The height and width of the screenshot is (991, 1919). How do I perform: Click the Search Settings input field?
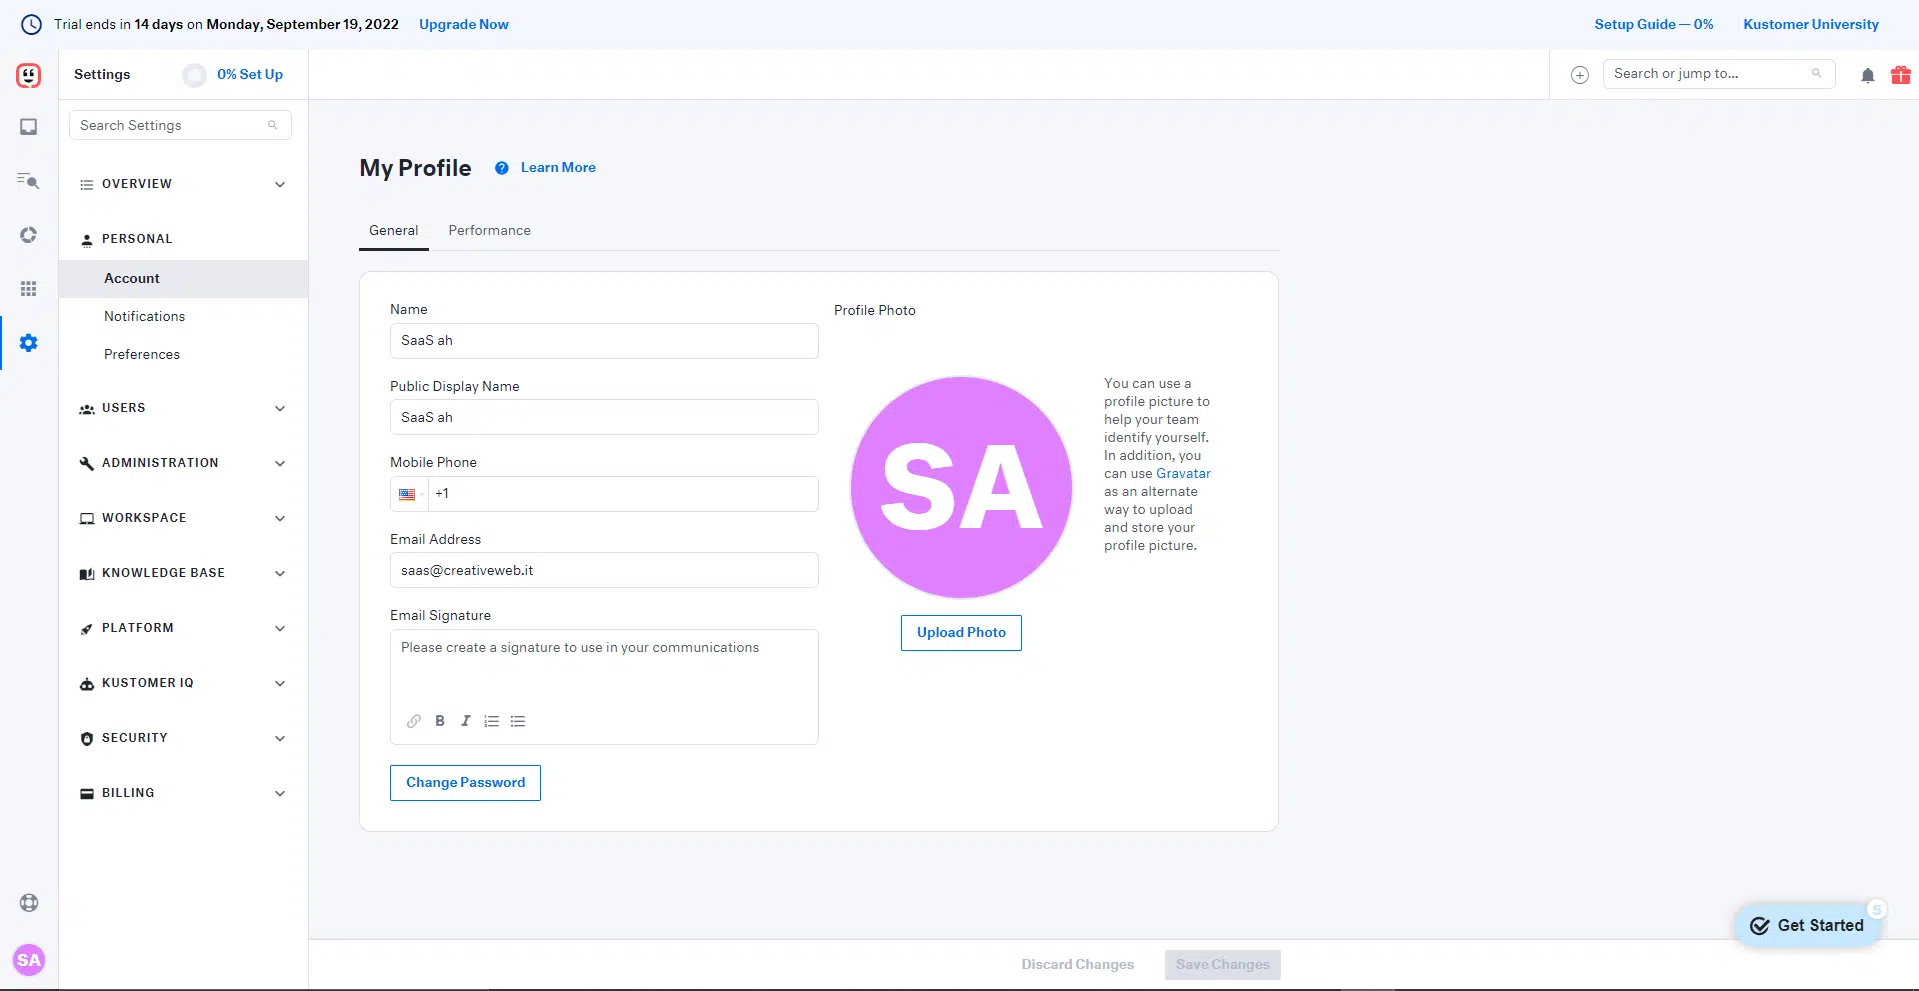point(170,126)
